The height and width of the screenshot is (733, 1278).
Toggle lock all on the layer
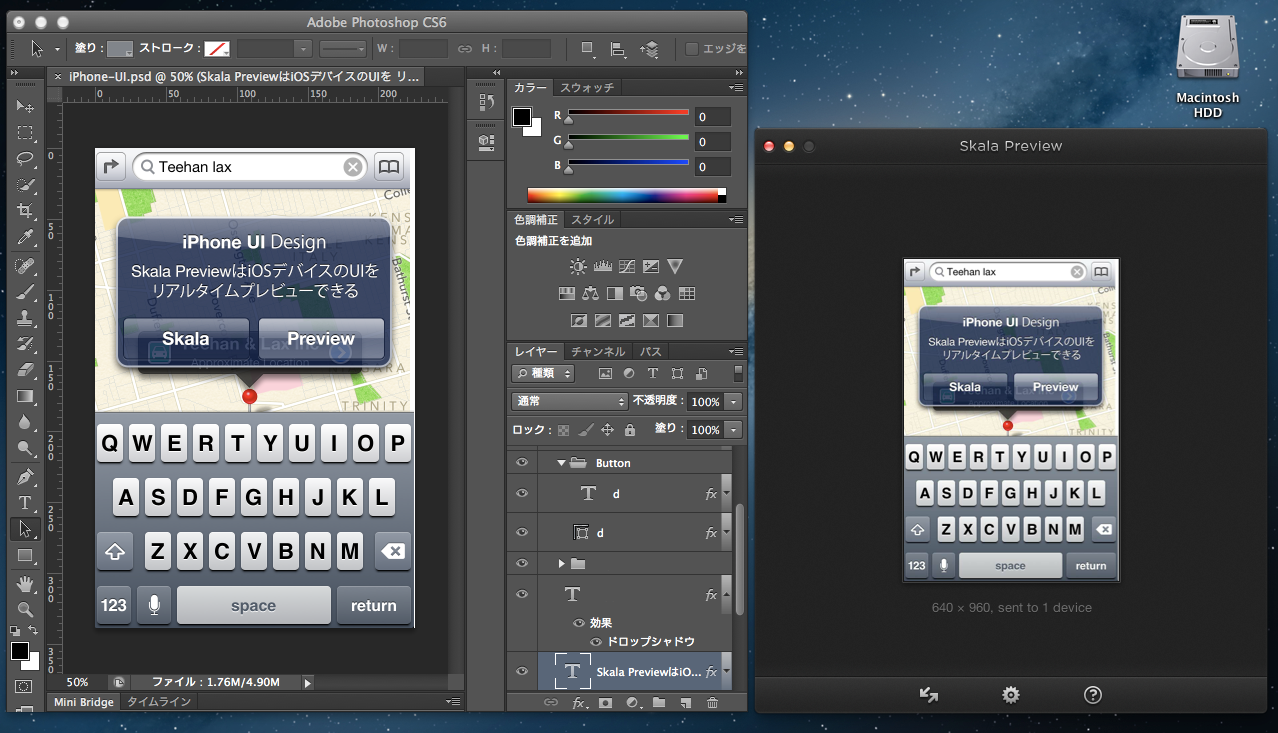(x=629, y=430)
